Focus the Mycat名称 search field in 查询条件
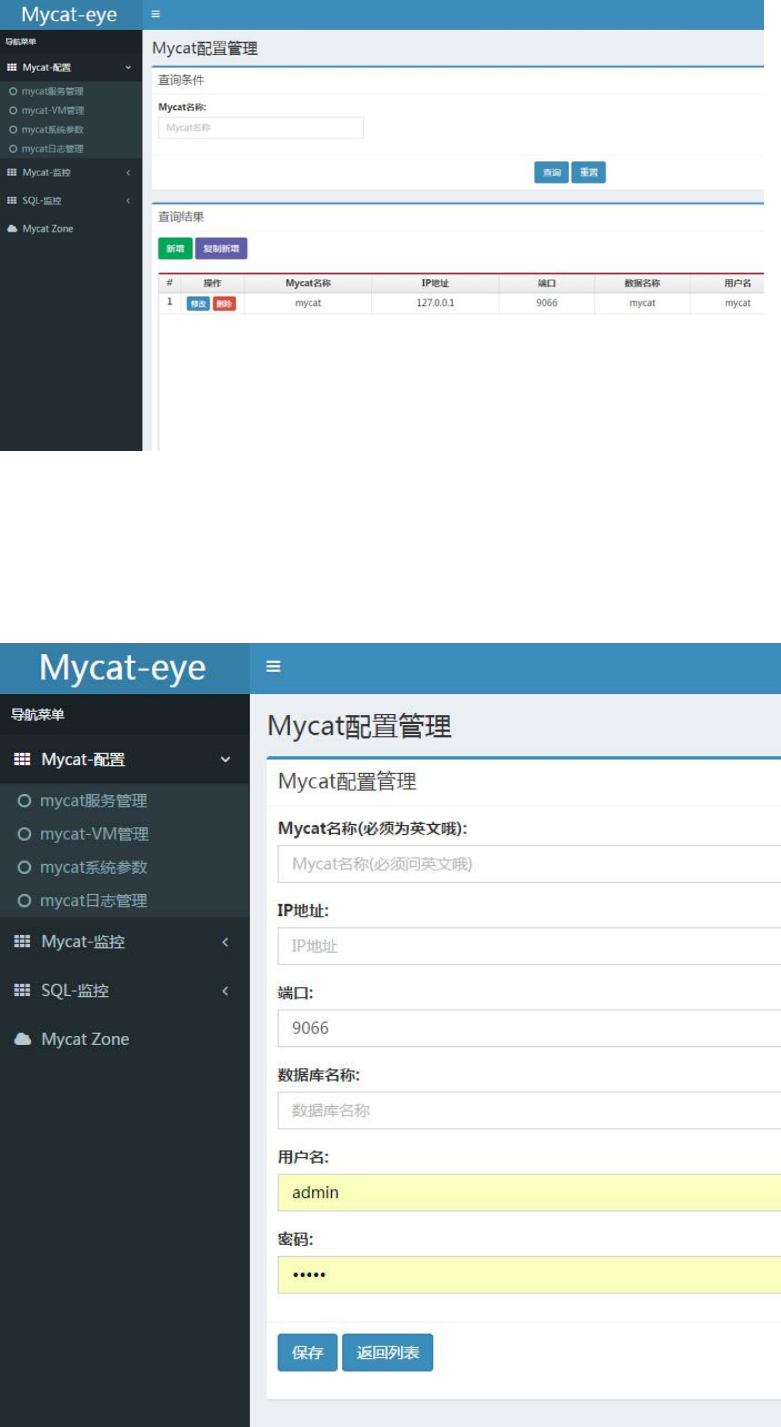The width and height of the screenshot is (781, 1427). pyautogui.click(x=261, y=127)
